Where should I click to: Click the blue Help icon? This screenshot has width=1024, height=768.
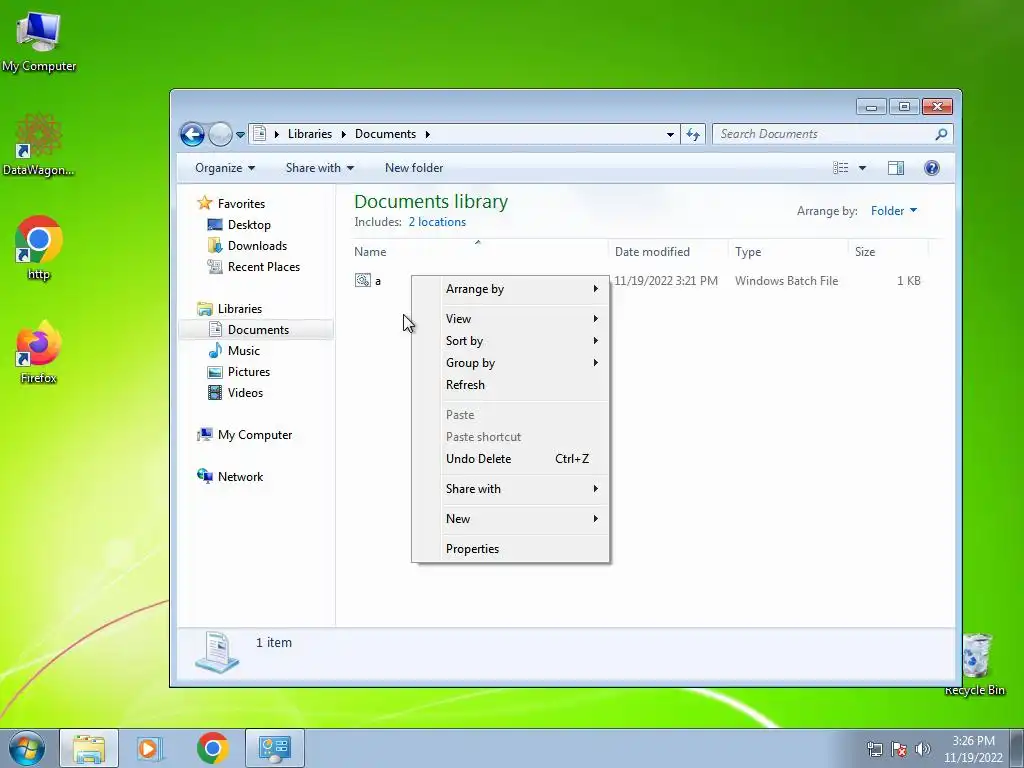[x=932, y=168]
